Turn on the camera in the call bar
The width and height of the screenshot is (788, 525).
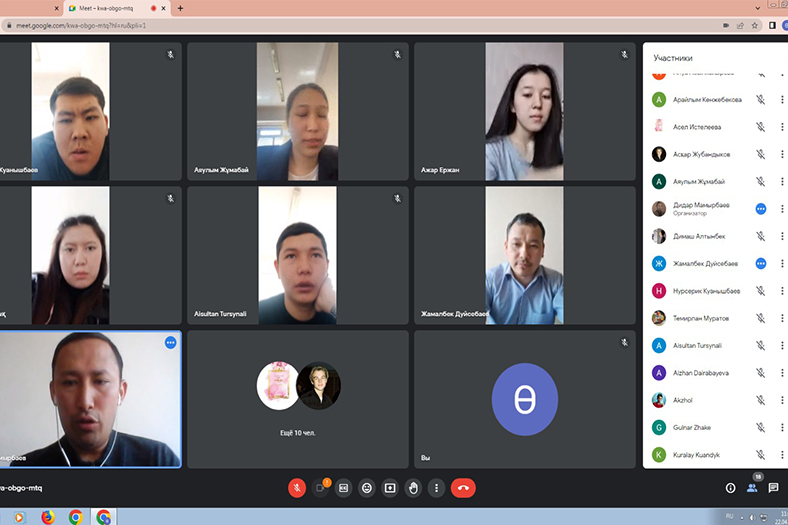coord(321,488)
